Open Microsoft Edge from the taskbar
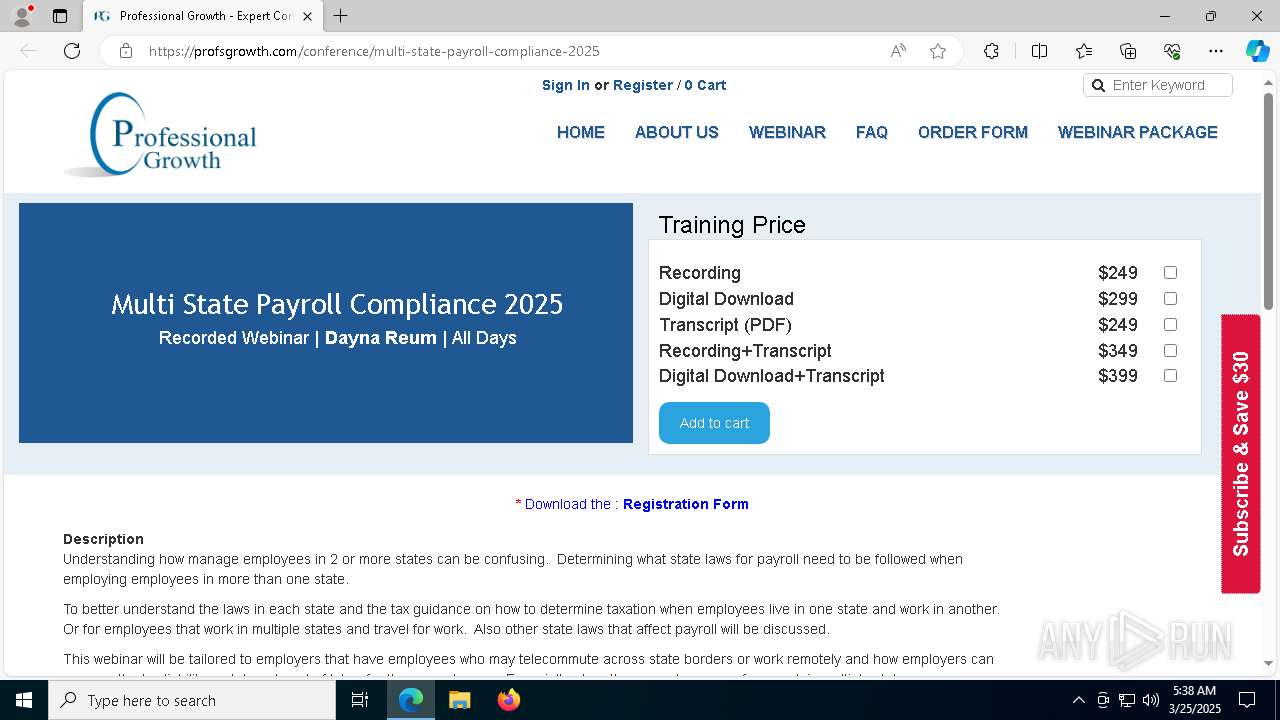The width and height of the screenshot is (1280, 720). pyautogui.click(x=411, y=700)
